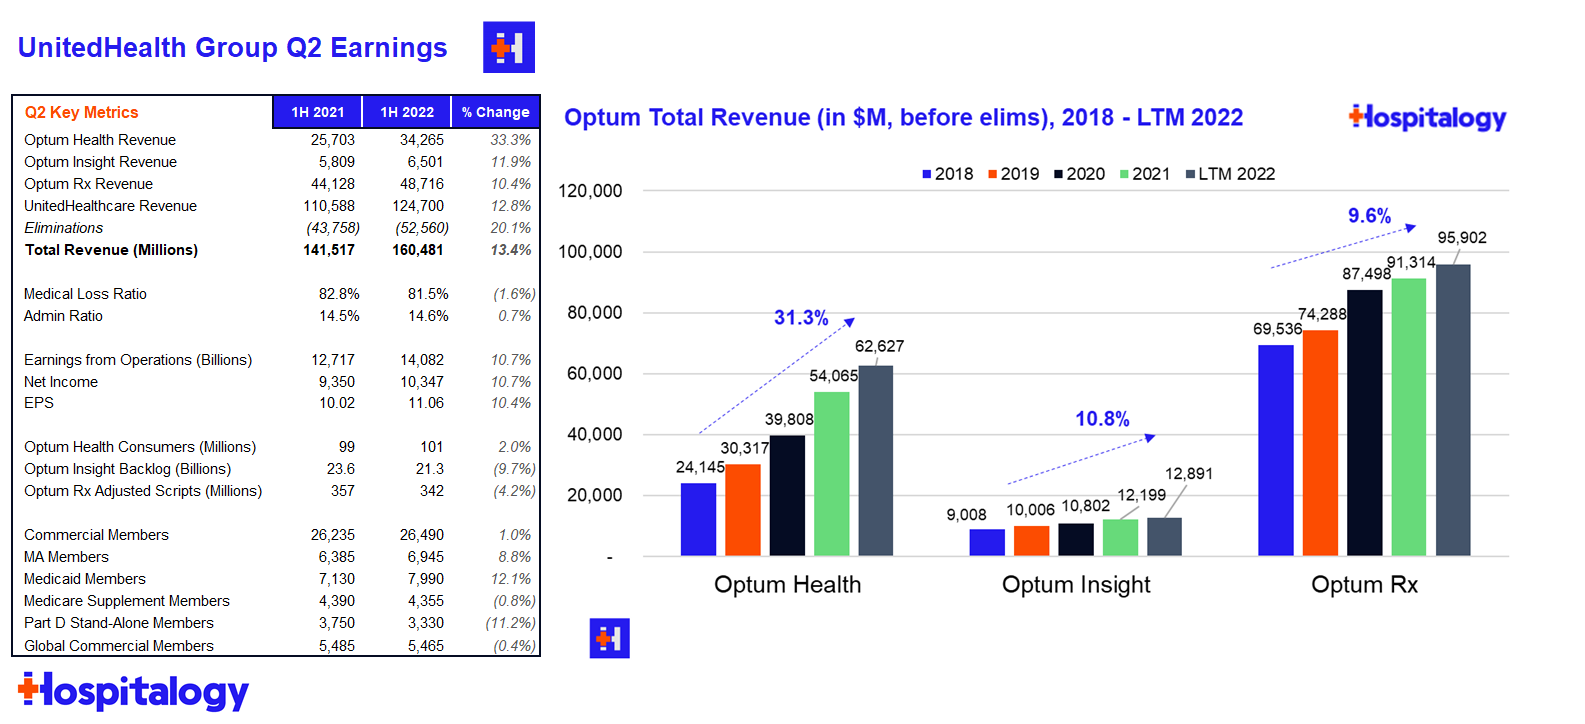Select the Total Revenue (Millions) row label
The height and width of the screenshot is (724, 1585).
click(x=111, y=250)
